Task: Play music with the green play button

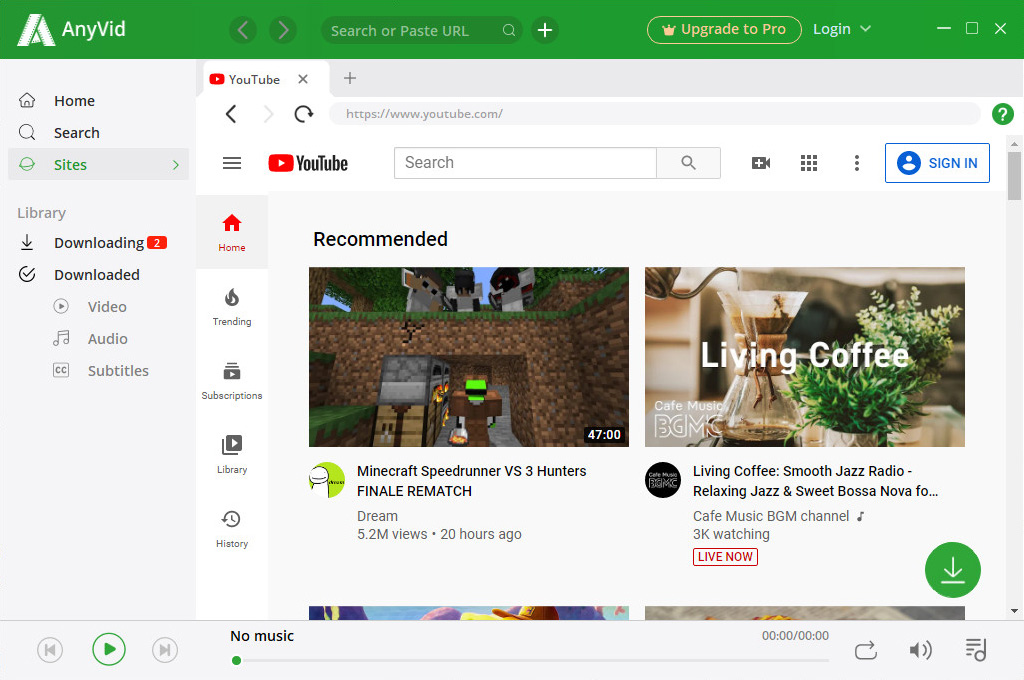Action: click(108, 649)
